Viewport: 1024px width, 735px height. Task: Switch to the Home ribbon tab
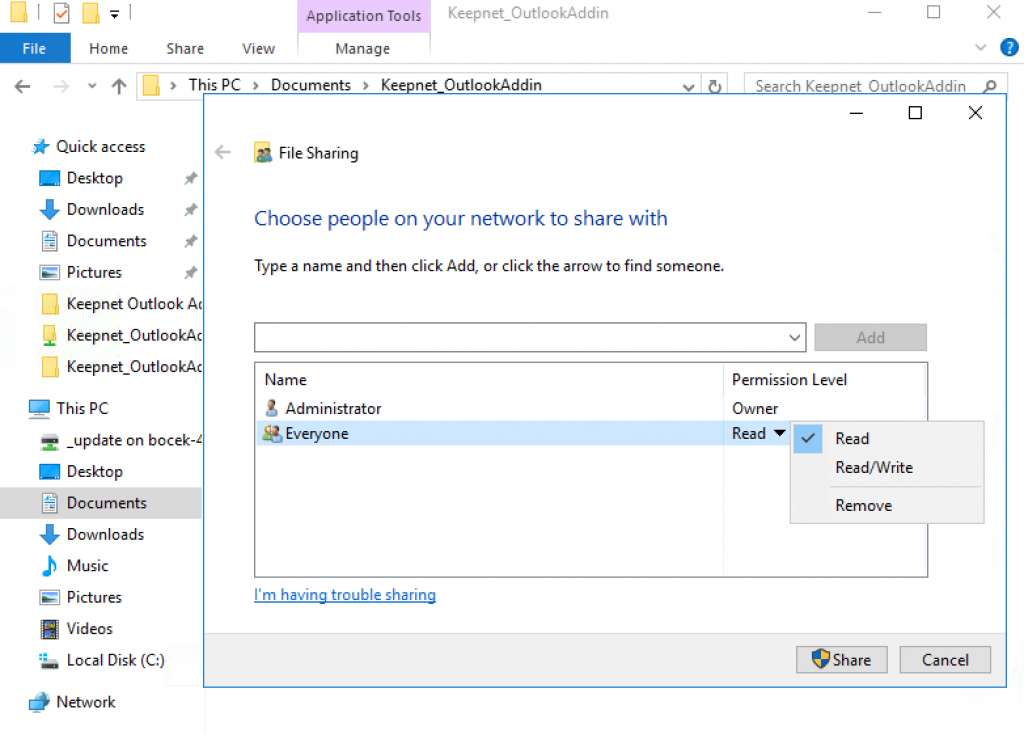pos(108,48)
